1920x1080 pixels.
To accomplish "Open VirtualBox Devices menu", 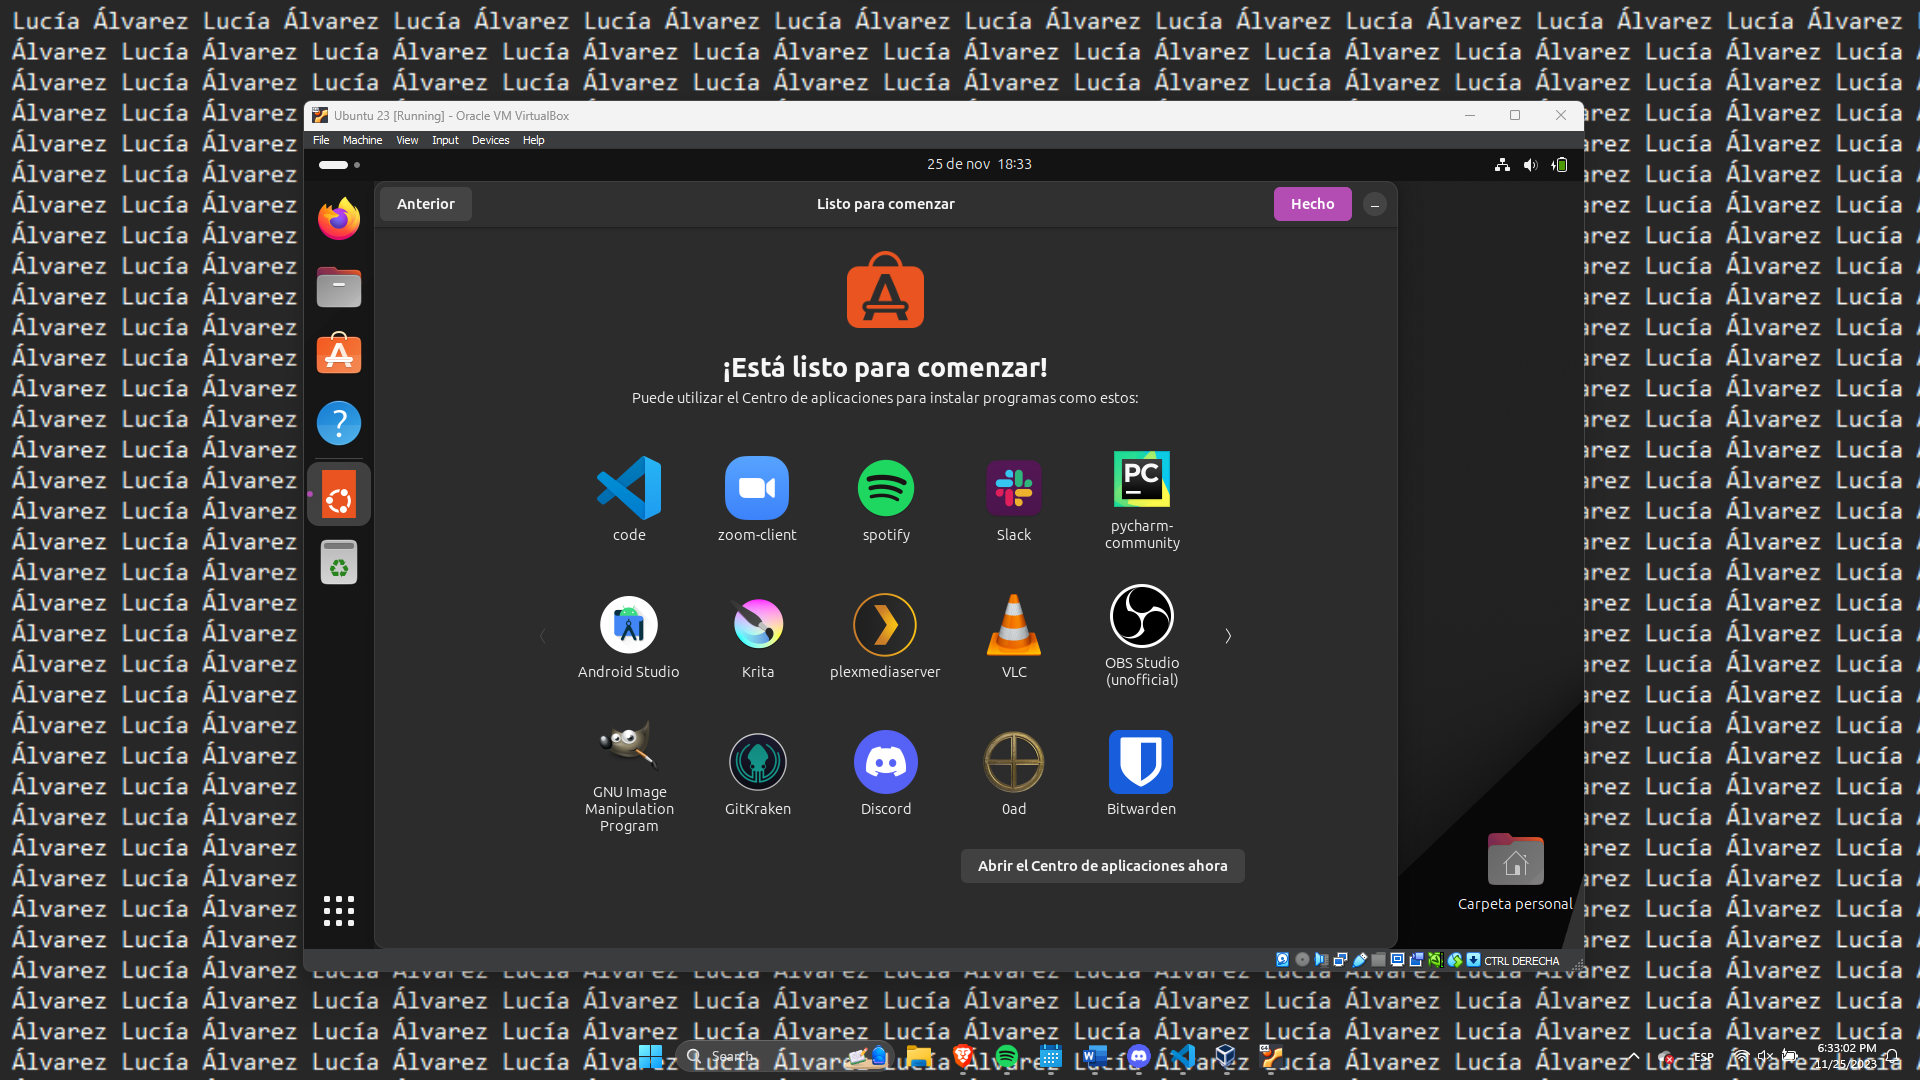I will [x=490, y=140].
